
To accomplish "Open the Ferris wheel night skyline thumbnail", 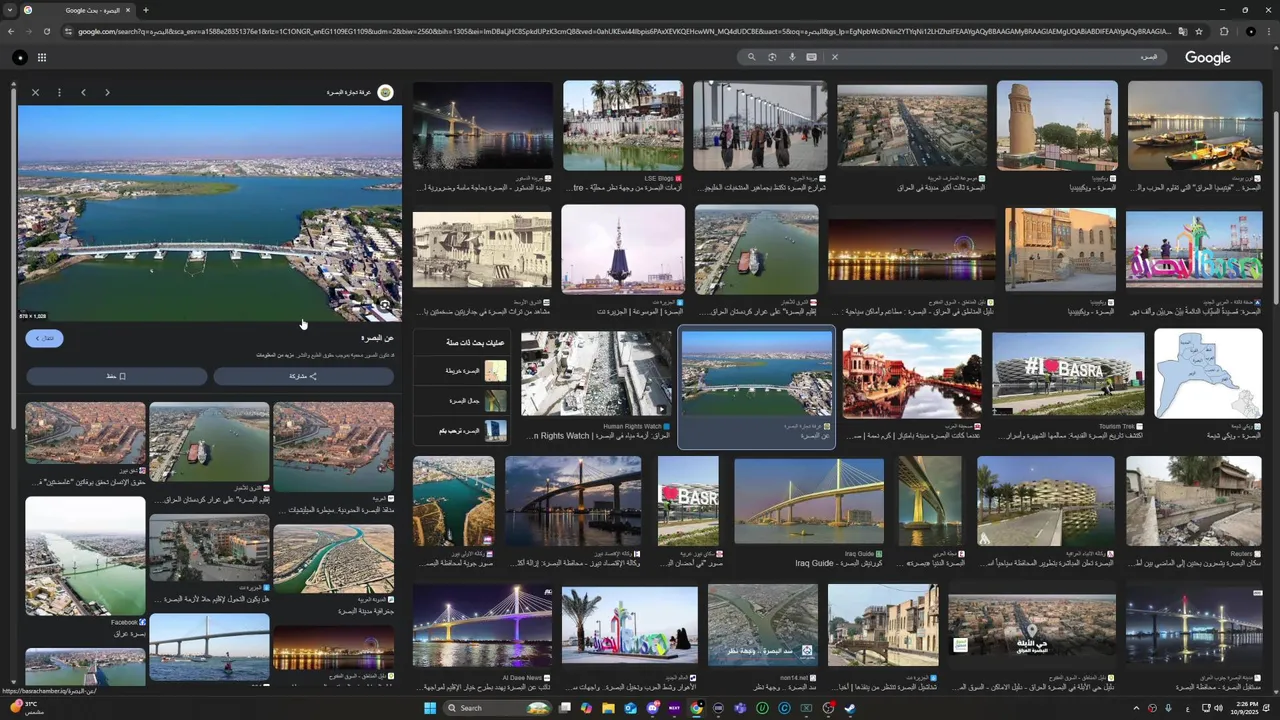I will (912, 249).
